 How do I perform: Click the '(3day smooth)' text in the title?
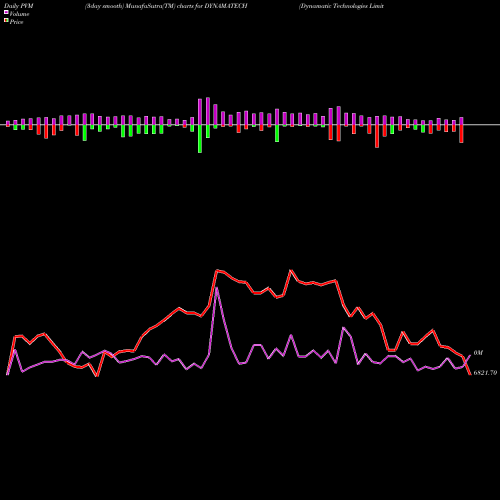(x=105, y=6)
